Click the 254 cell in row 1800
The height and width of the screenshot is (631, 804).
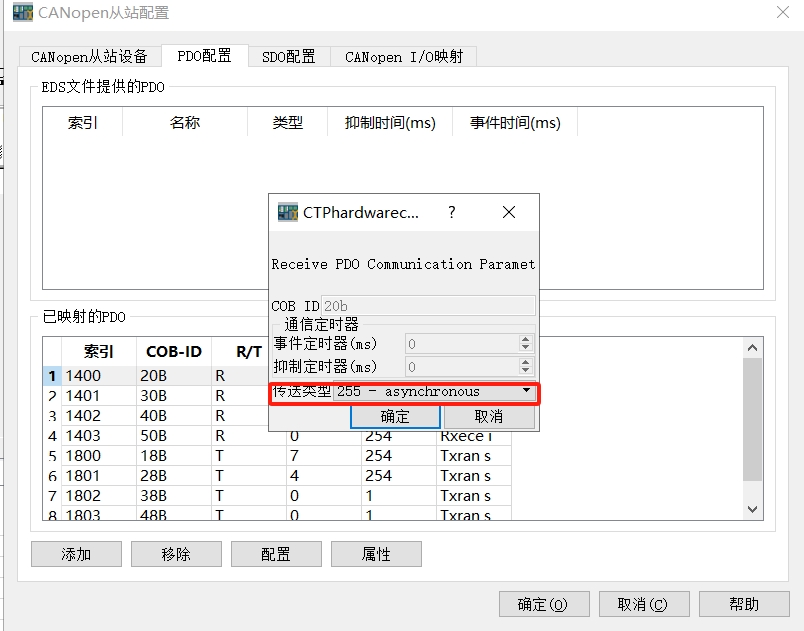click(398, 456)
